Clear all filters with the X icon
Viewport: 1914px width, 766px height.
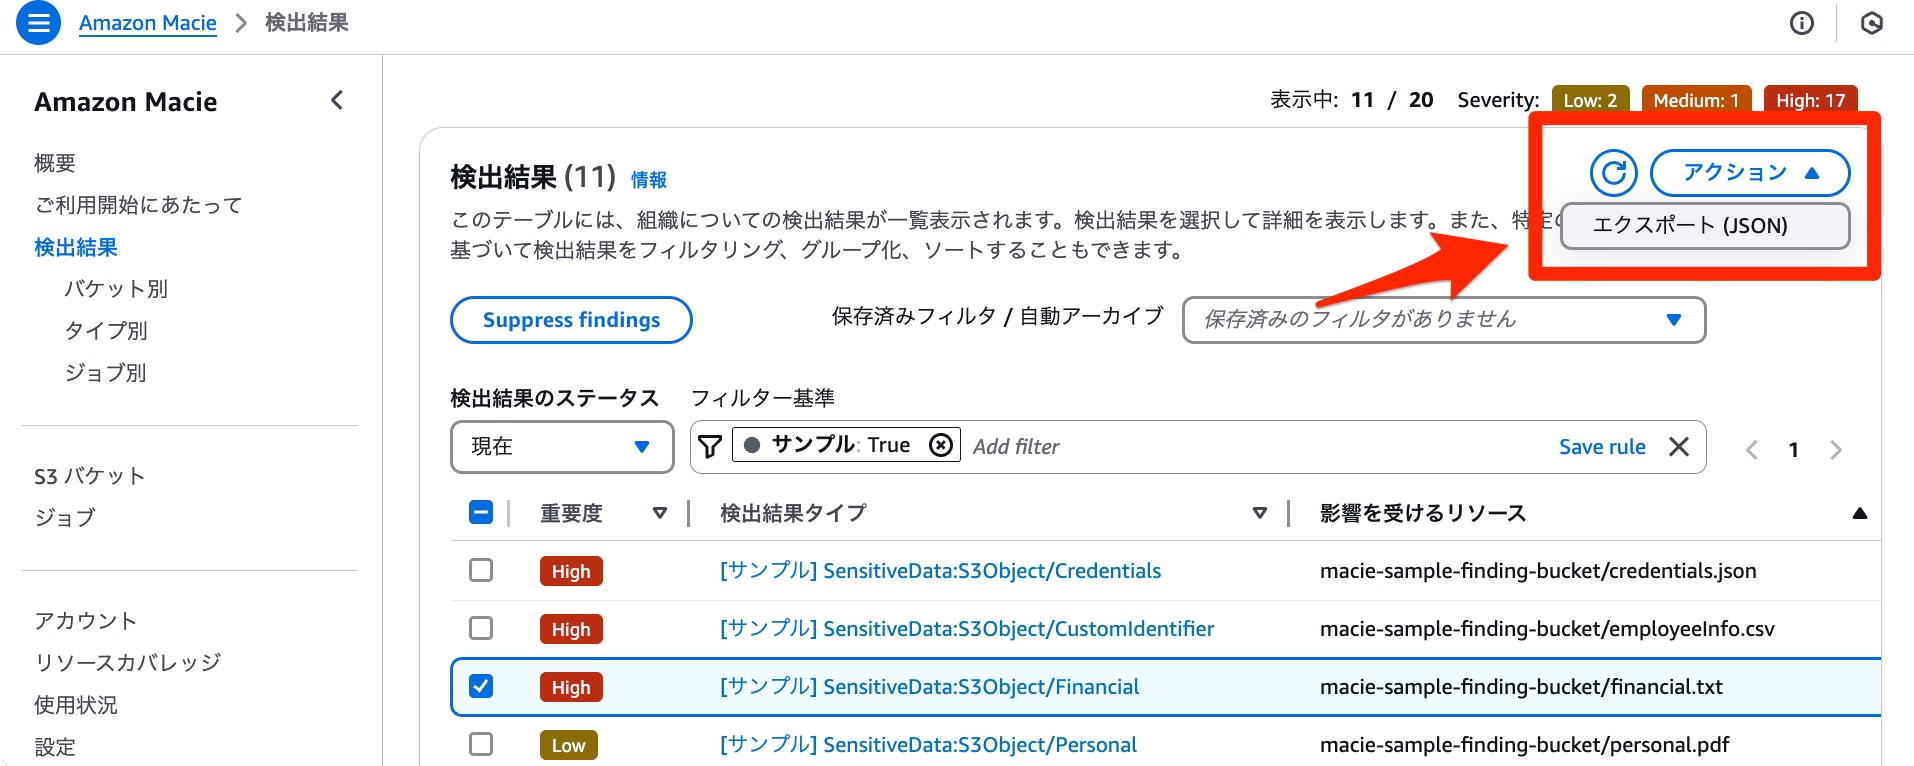[1679, 446]
